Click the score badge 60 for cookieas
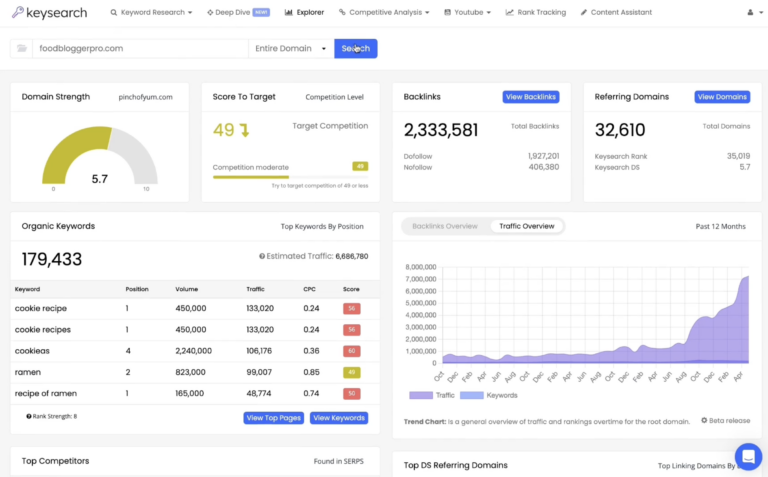Screen dimensions: 768x477 (351, 351)
